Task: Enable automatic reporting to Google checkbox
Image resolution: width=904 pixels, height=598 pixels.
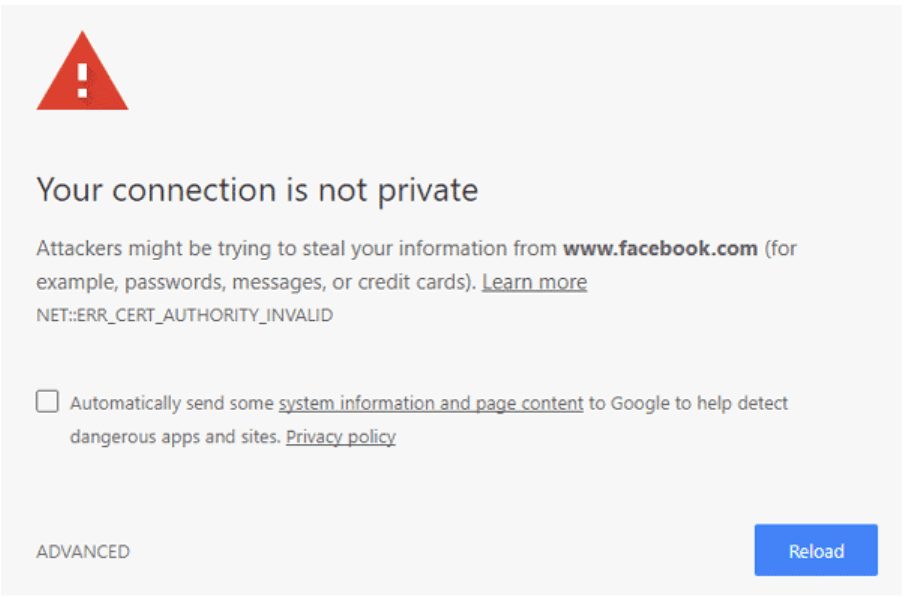Action: click(47, 401)
